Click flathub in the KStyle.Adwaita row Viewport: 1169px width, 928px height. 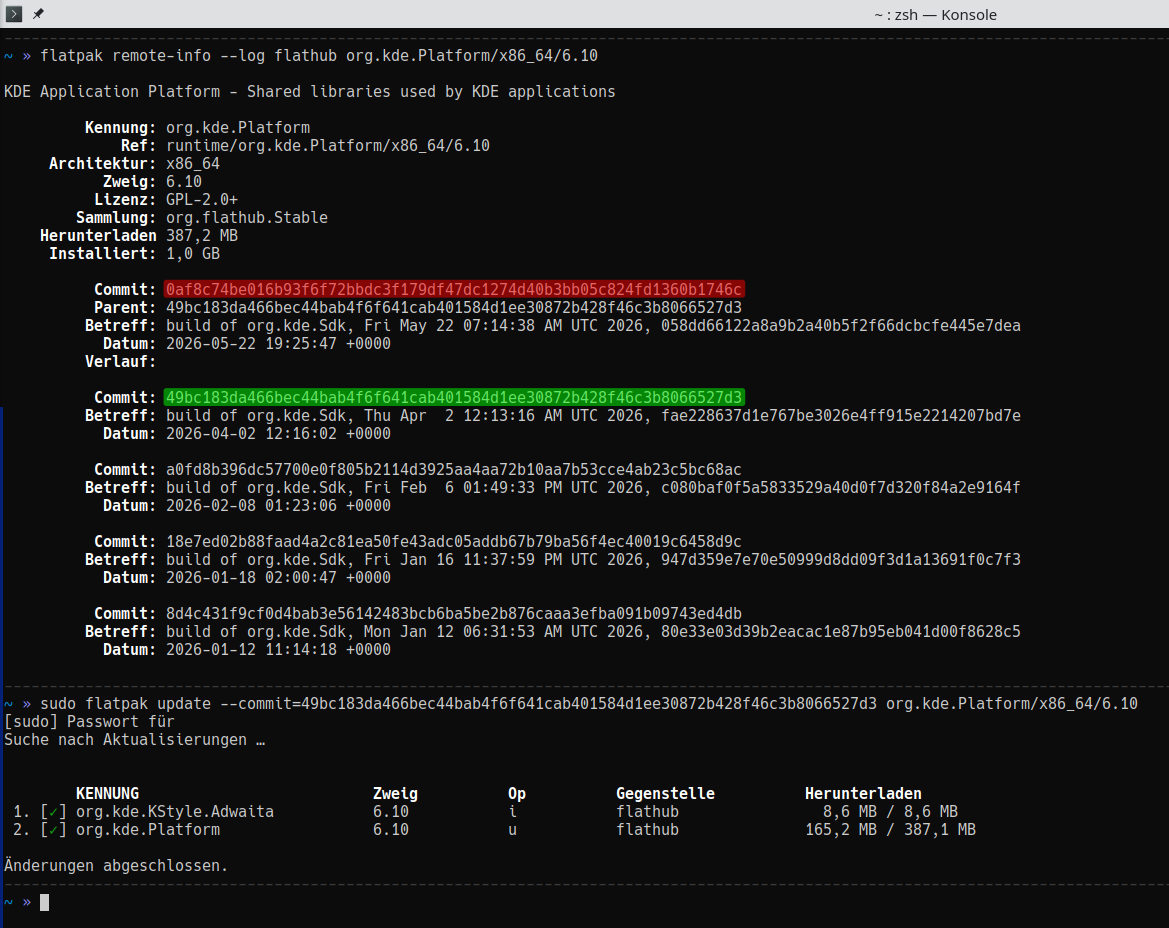tap(647, 812)
